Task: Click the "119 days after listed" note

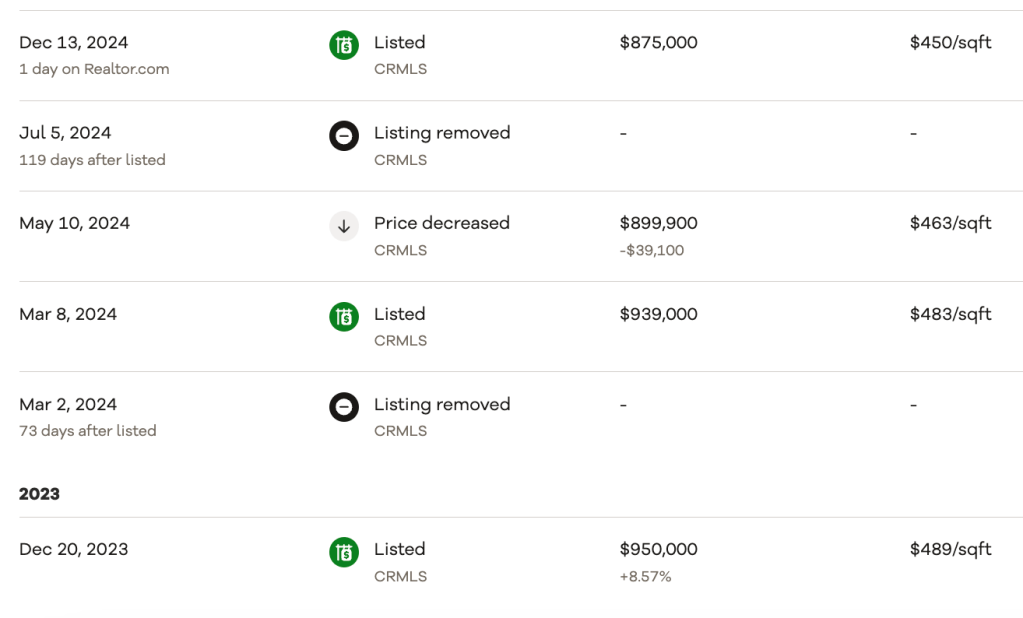Action: pyautogui.click(x=92, y=160)
